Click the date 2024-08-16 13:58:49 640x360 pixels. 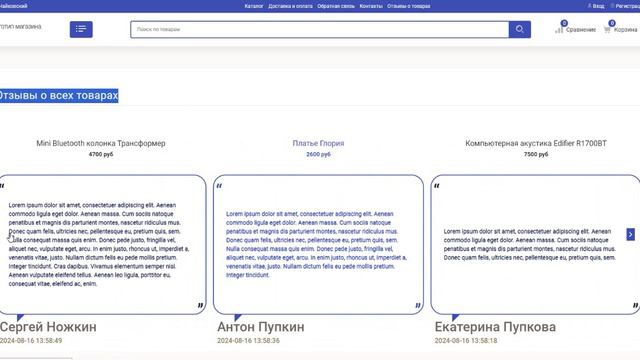click(31, 340)
